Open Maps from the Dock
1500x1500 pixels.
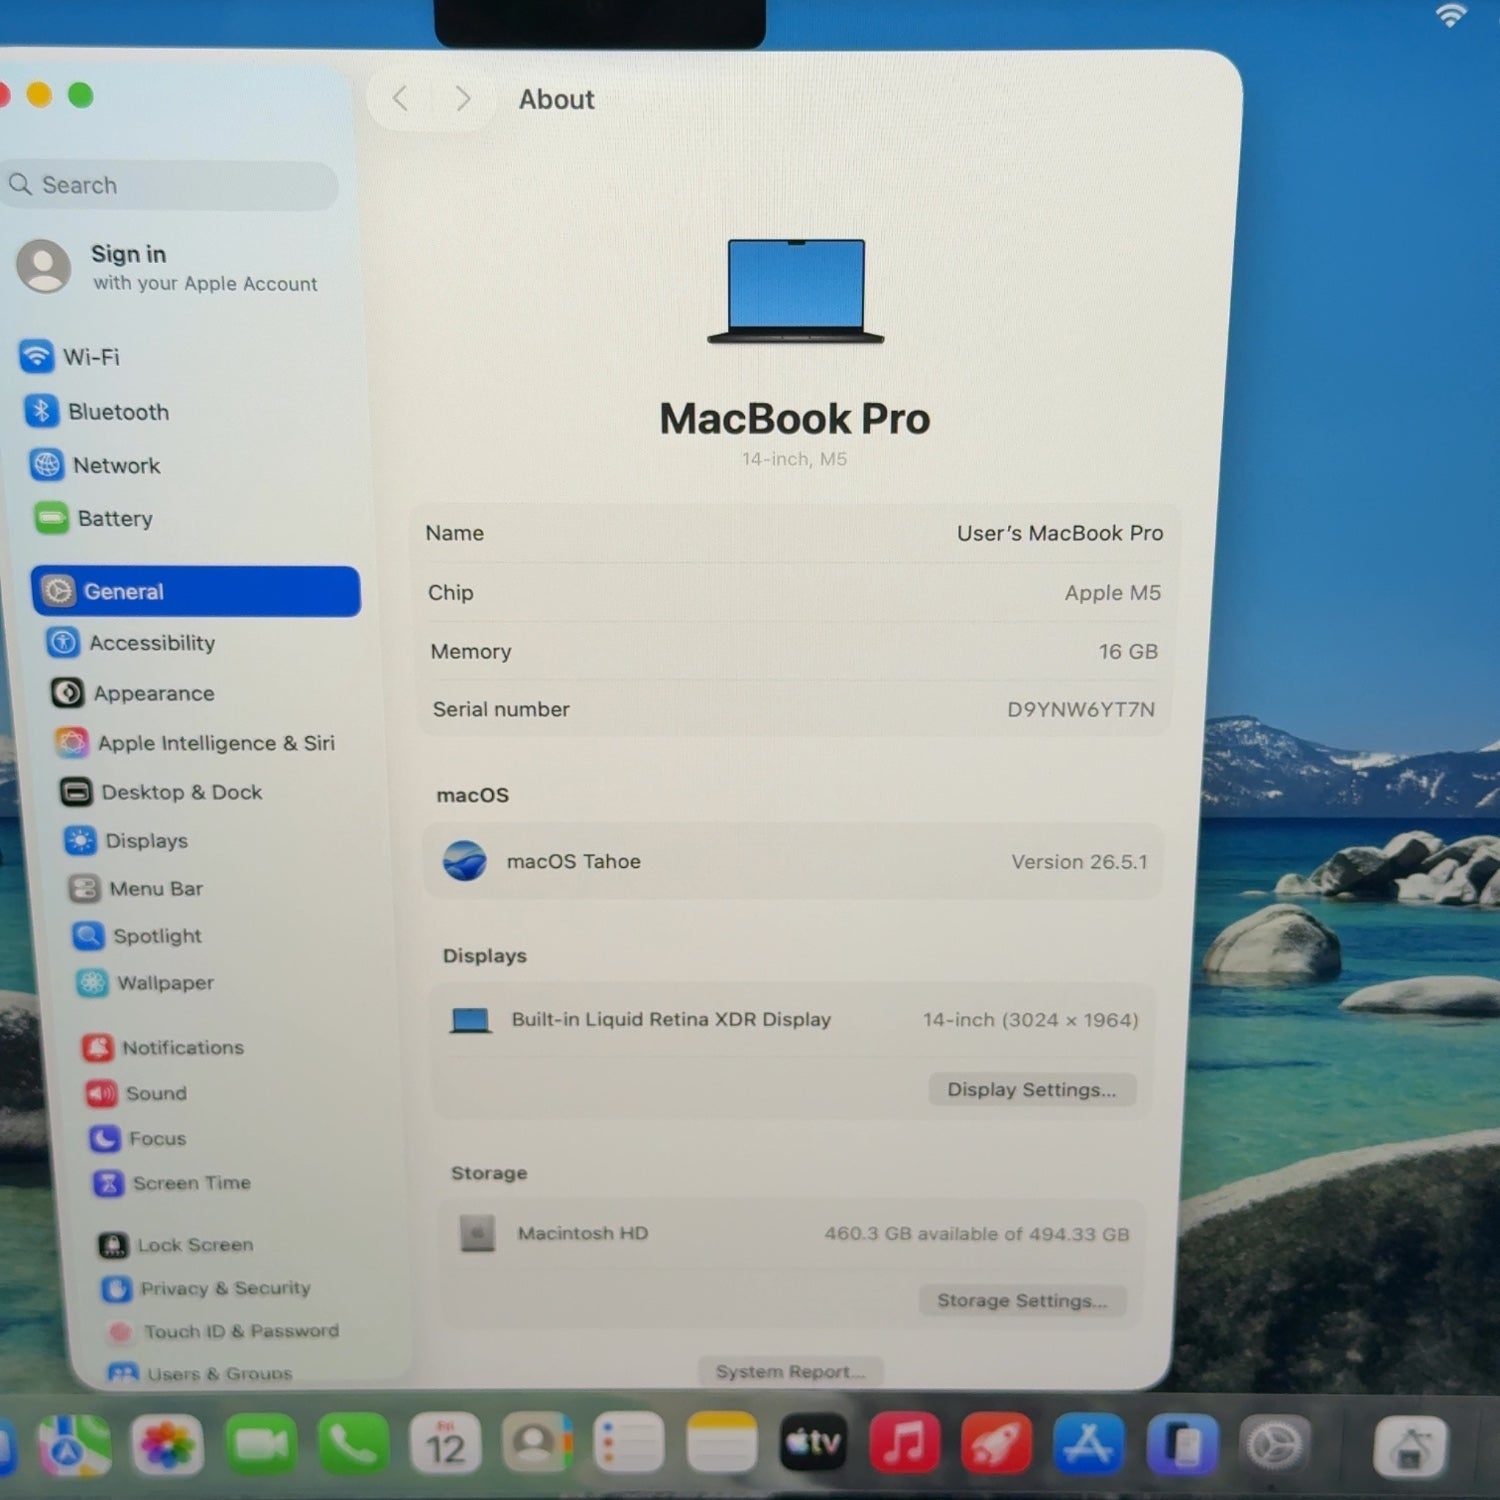(74, 1445)
